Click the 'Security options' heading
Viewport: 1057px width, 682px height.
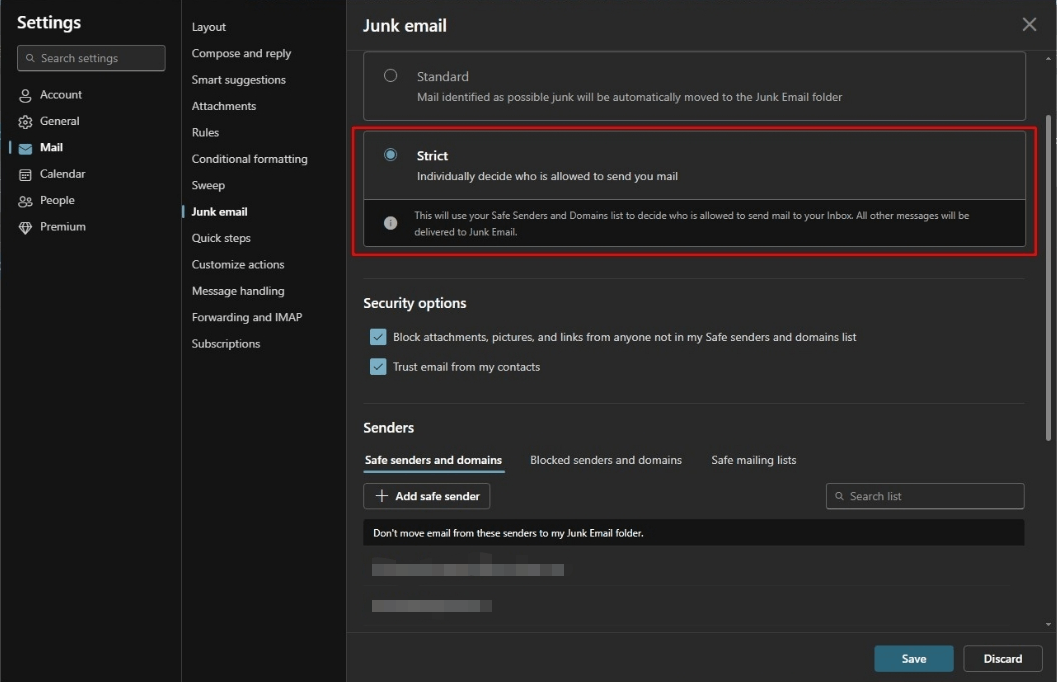[415, 303]
